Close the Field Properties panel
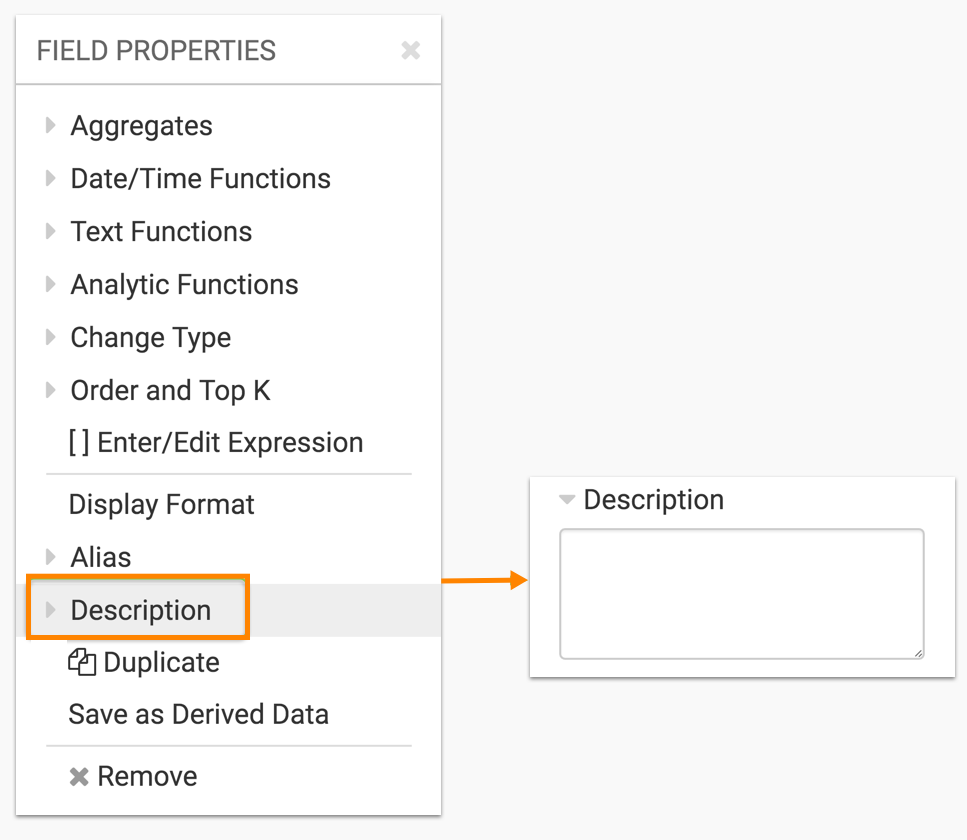967x840 pixels. [x=410, y=51]
